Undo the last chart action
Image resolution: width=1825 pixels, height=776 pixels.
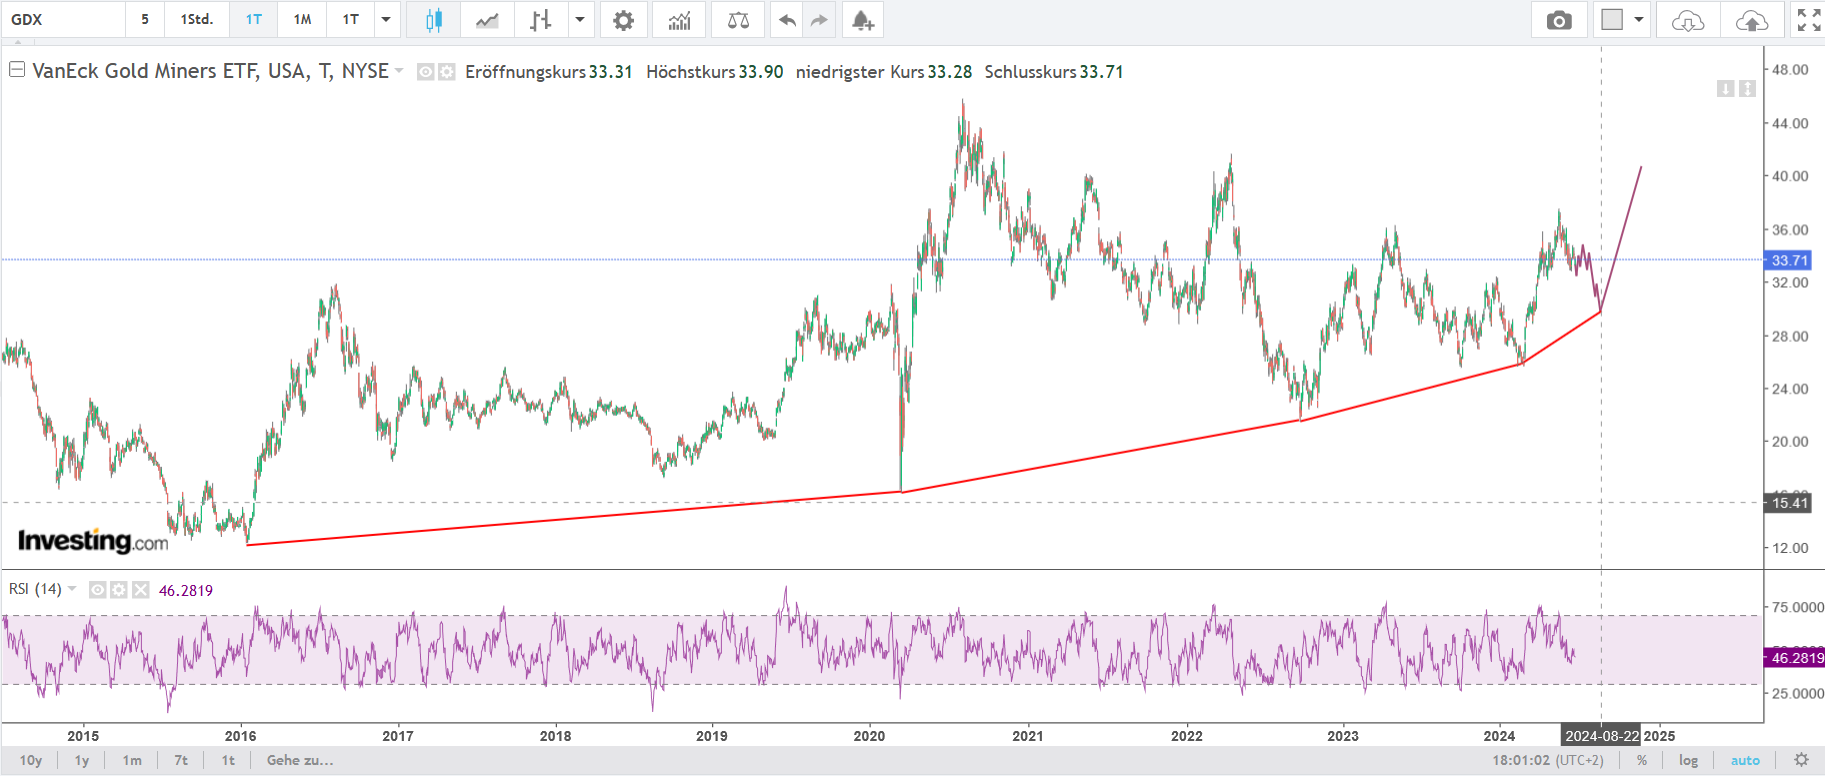click(x=787, y=20)
